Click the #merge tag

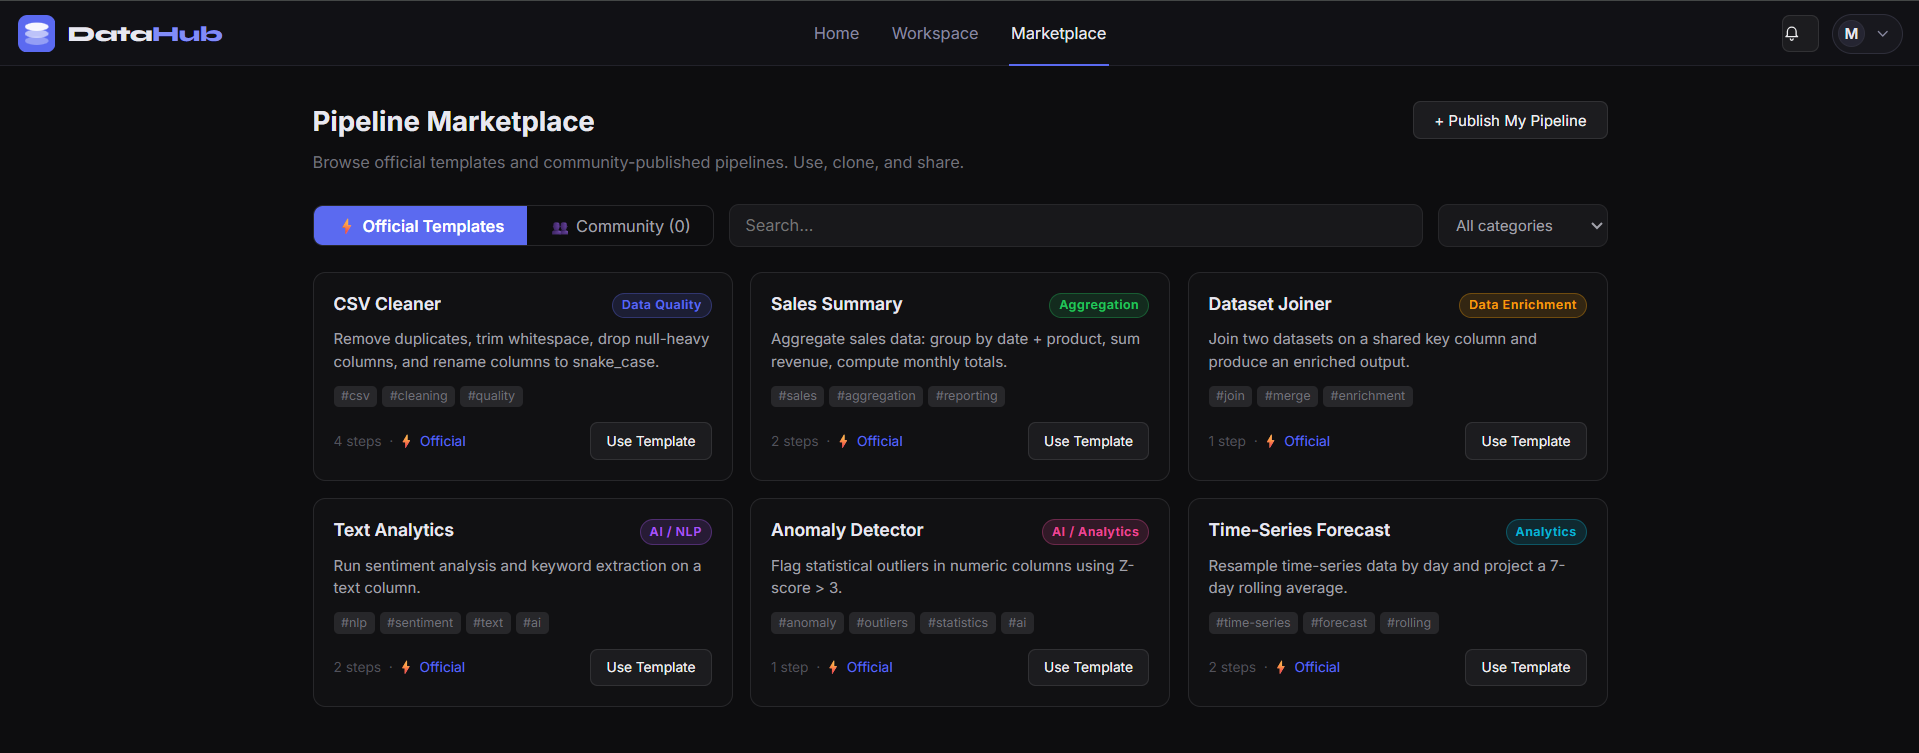[x=1287, y=396]
